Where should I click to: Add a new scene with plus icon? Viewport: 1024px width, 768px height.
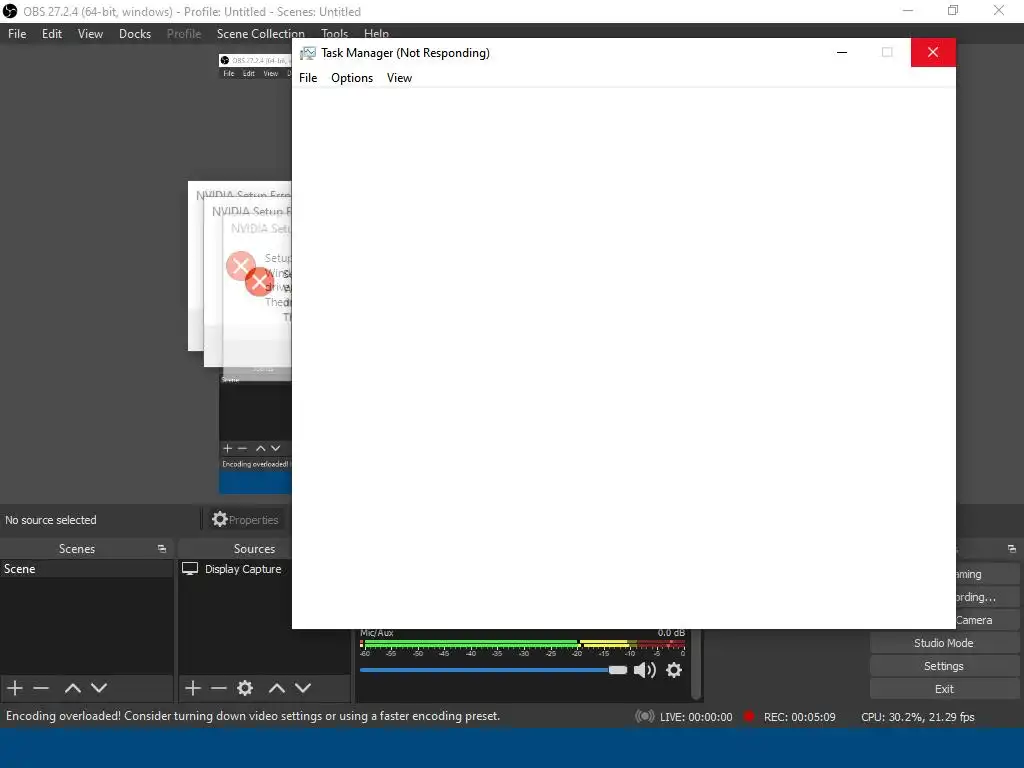click(x=14, y=688)
